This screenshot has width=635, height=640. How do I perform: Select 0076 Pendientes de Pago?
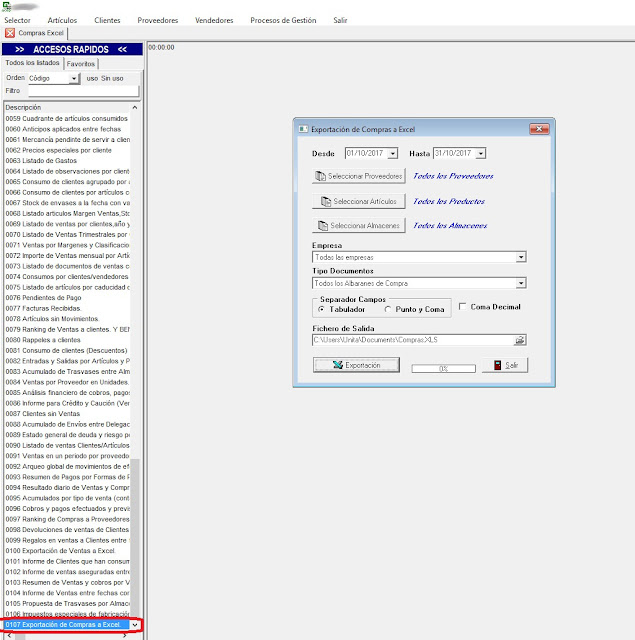pyautogui.click(x=67, y=298)
